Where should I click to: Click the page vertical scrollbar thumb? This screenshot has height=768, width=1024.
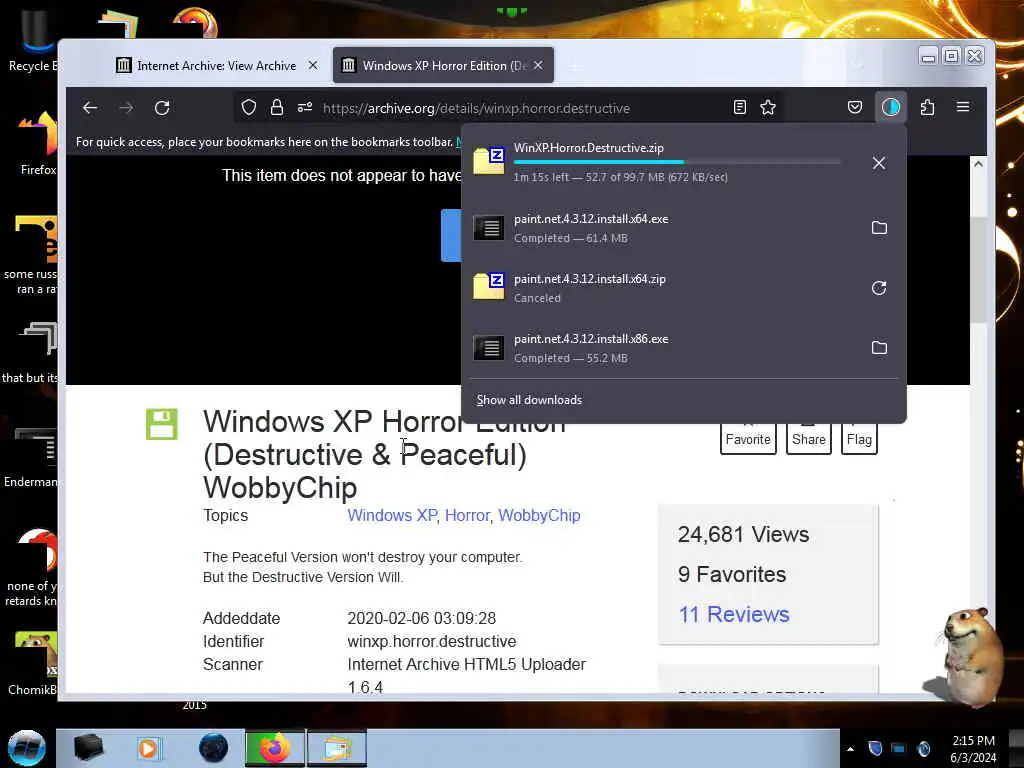[x=978, y=268]
